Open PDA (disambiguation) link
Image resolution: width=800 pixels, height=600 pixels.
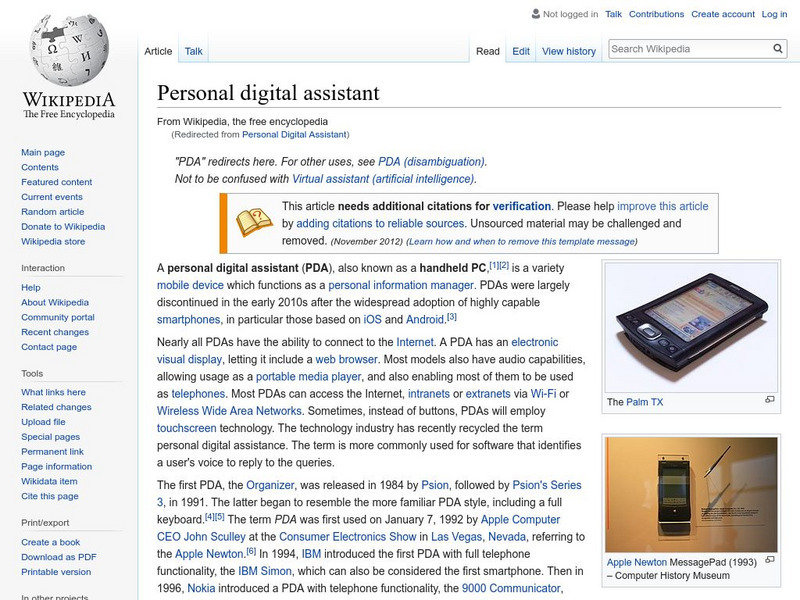point(431,162)
